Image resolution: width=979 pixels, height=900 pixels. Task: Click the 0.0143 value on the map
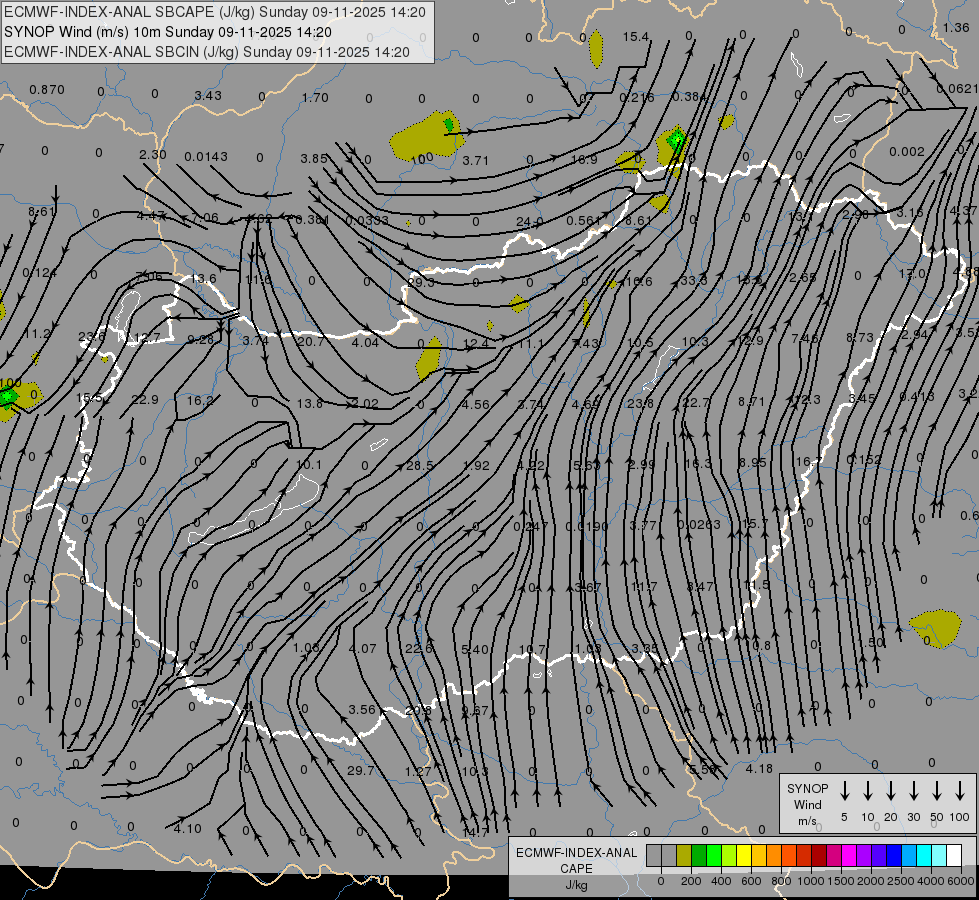tap(206, 157)
